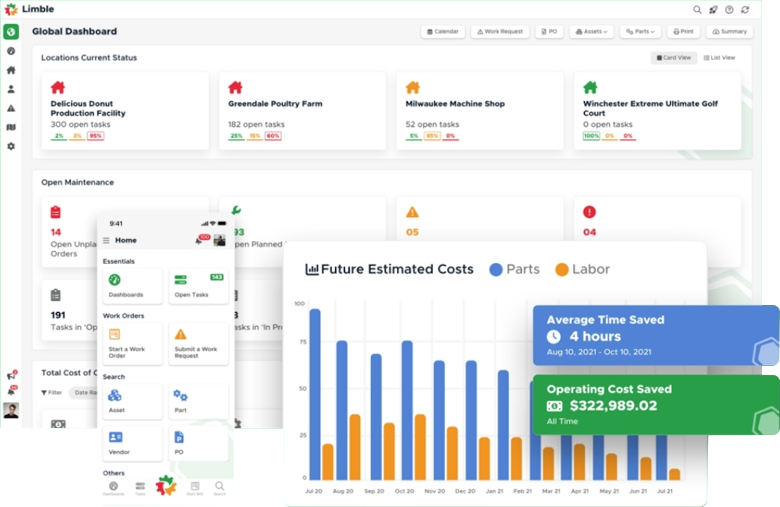Open the Dashboards tile in mobile app
This screenshot has height=507, width=780.
click(x=132, y=286)
